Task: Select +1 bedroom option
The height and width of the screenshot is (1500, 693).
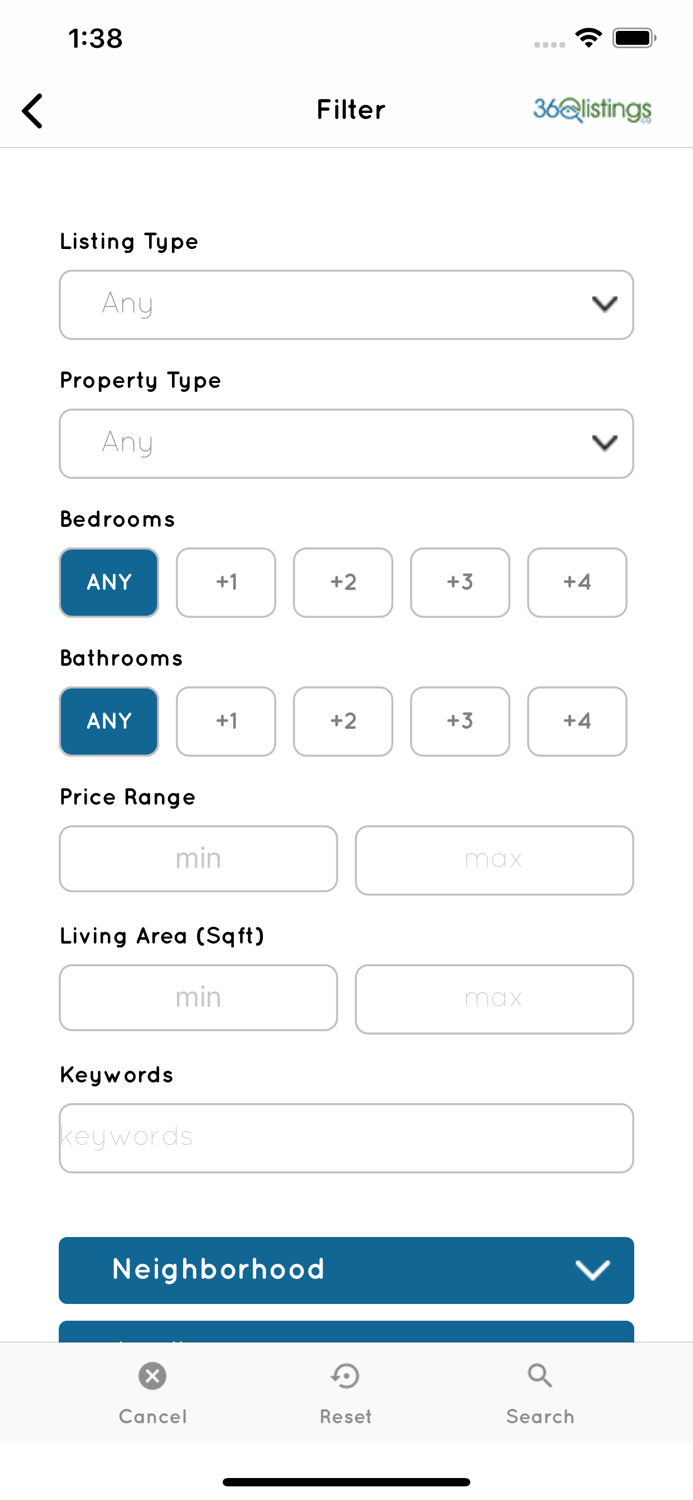Action: click(226, 582)
